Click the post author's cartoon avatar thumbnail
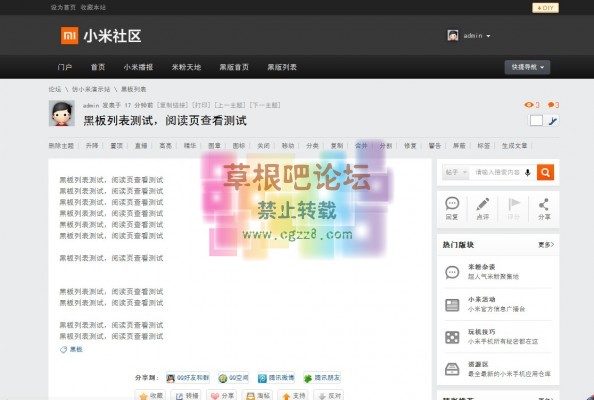Image resolution: width=594 pixels, height=400 pixels. [x=62, y=113]
